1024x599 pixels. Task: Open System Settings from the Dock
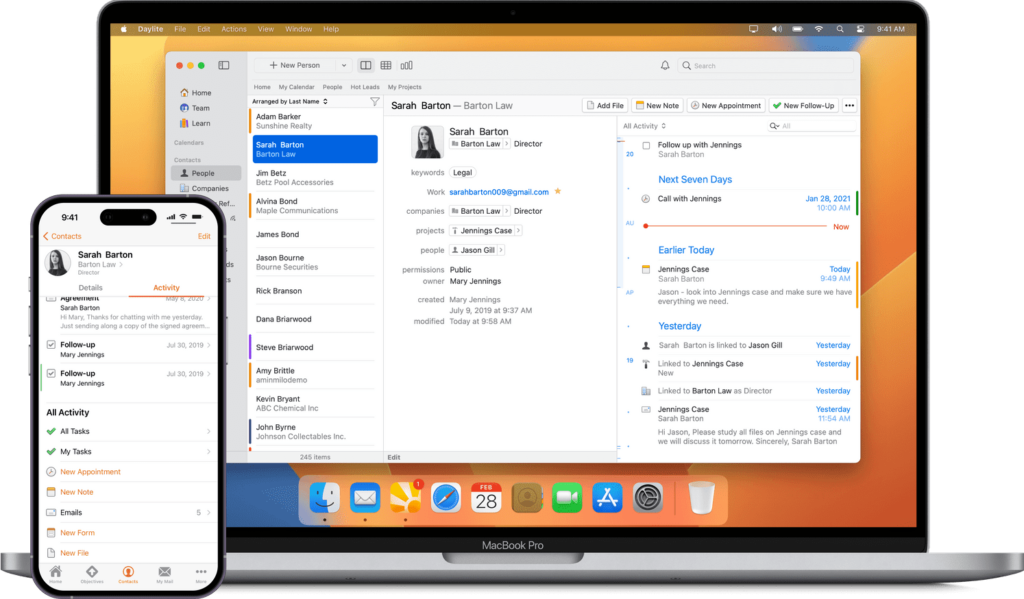pos(648,498)
